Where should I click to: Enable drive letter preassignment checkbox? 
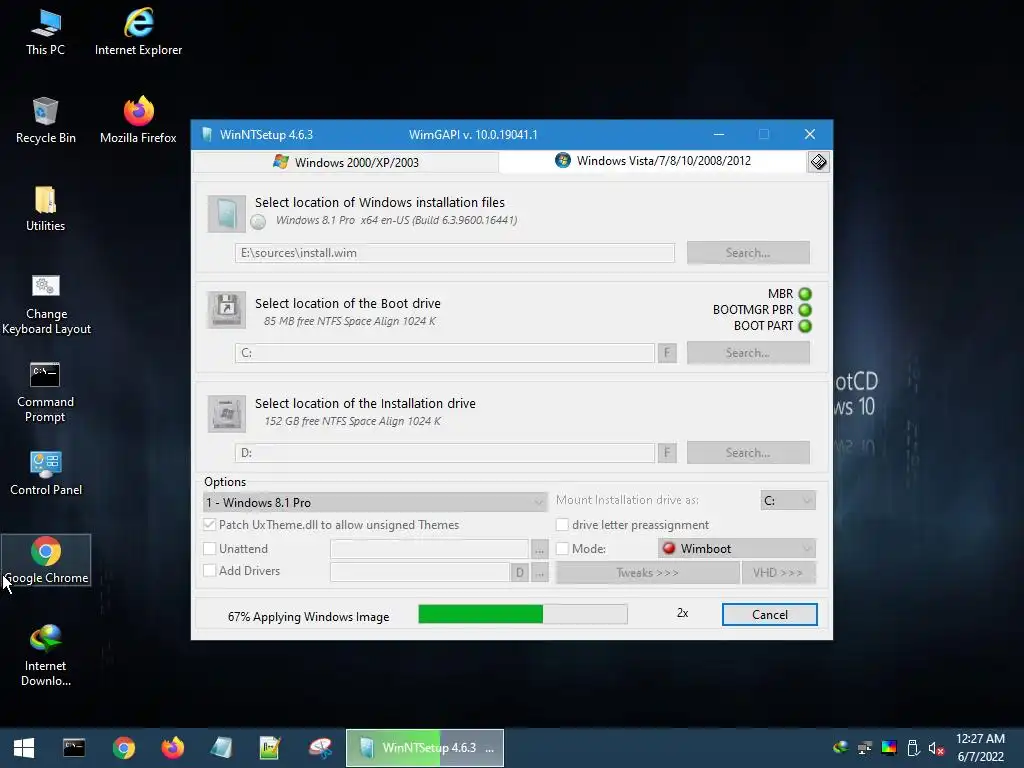pos(562,524)
